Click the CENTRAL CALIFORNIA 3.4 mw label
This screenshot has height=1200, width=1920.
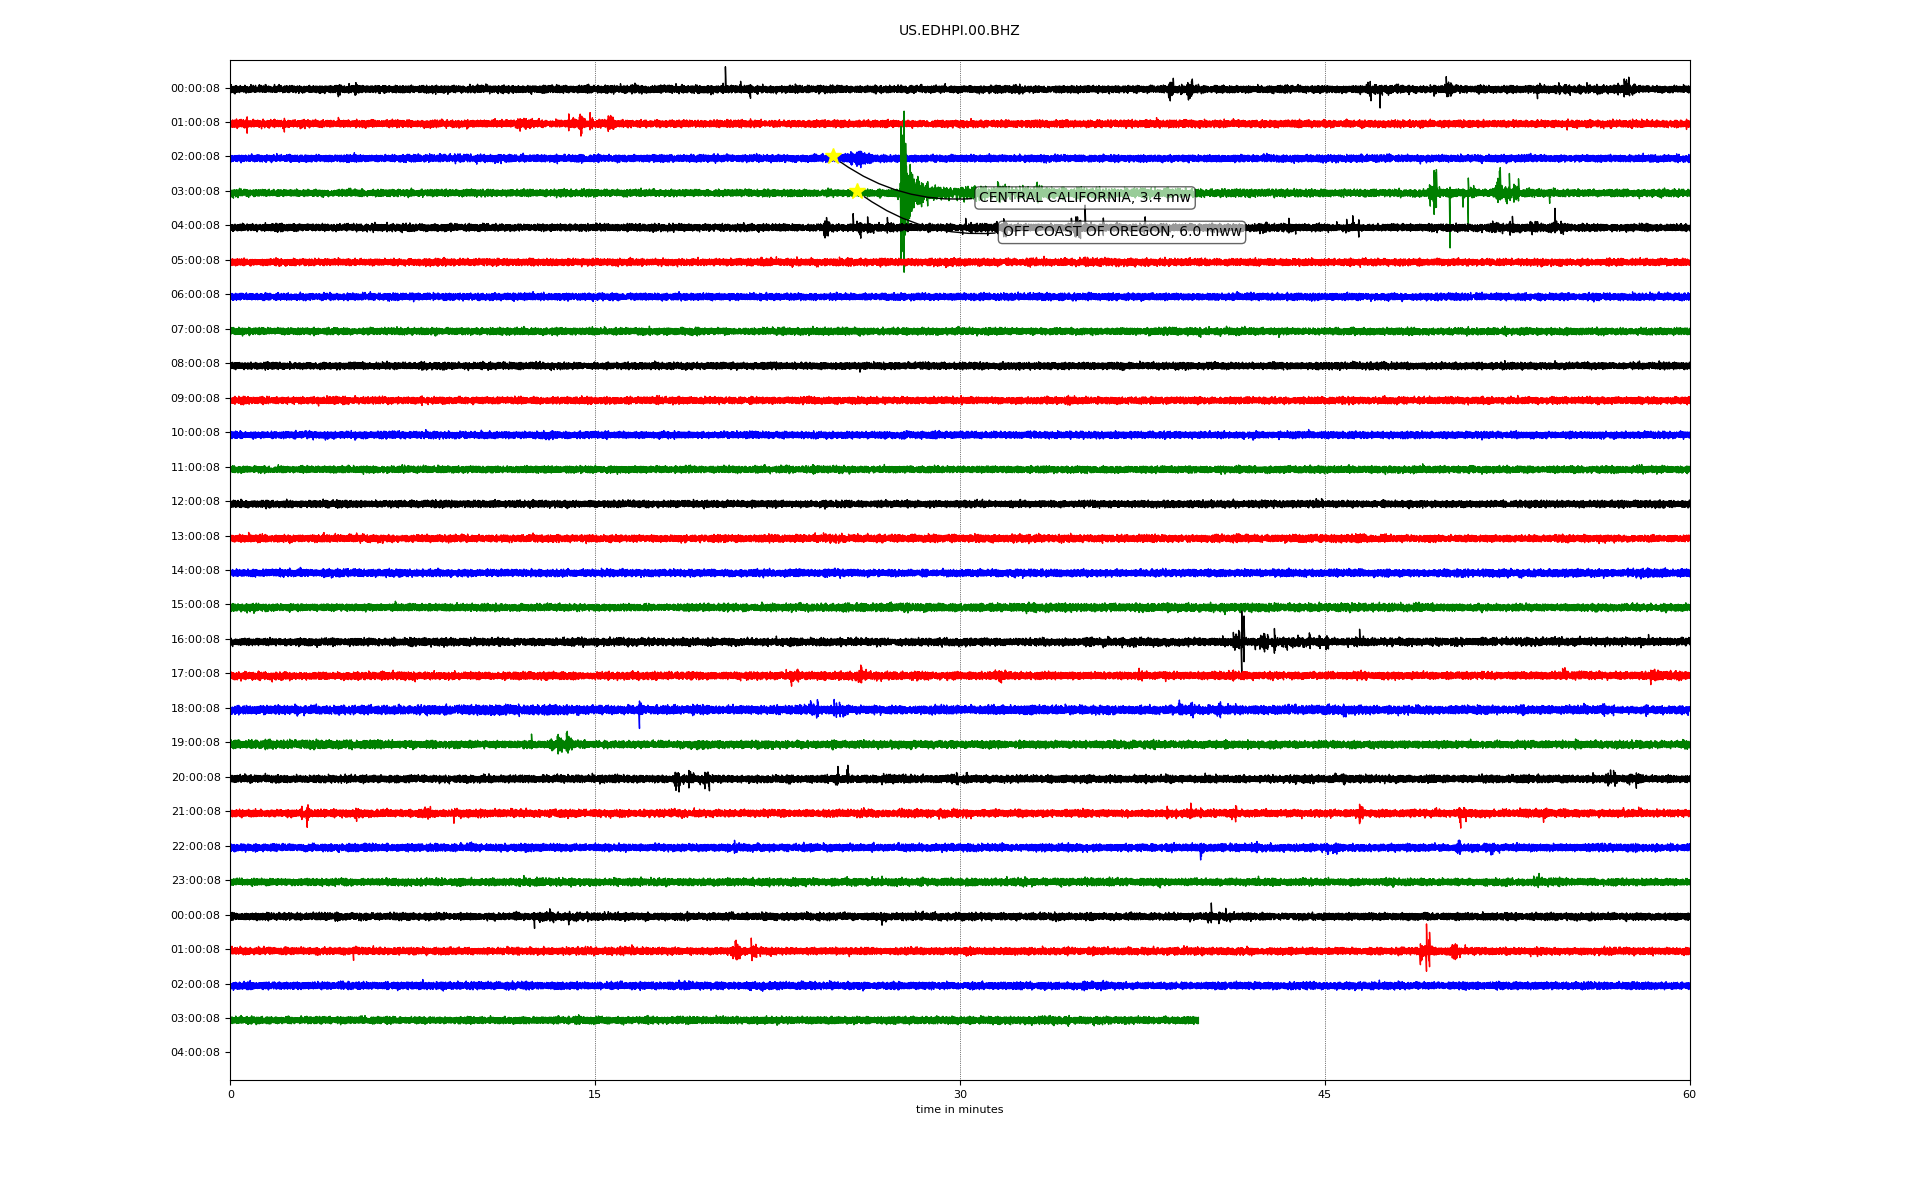coord(1084,197)
